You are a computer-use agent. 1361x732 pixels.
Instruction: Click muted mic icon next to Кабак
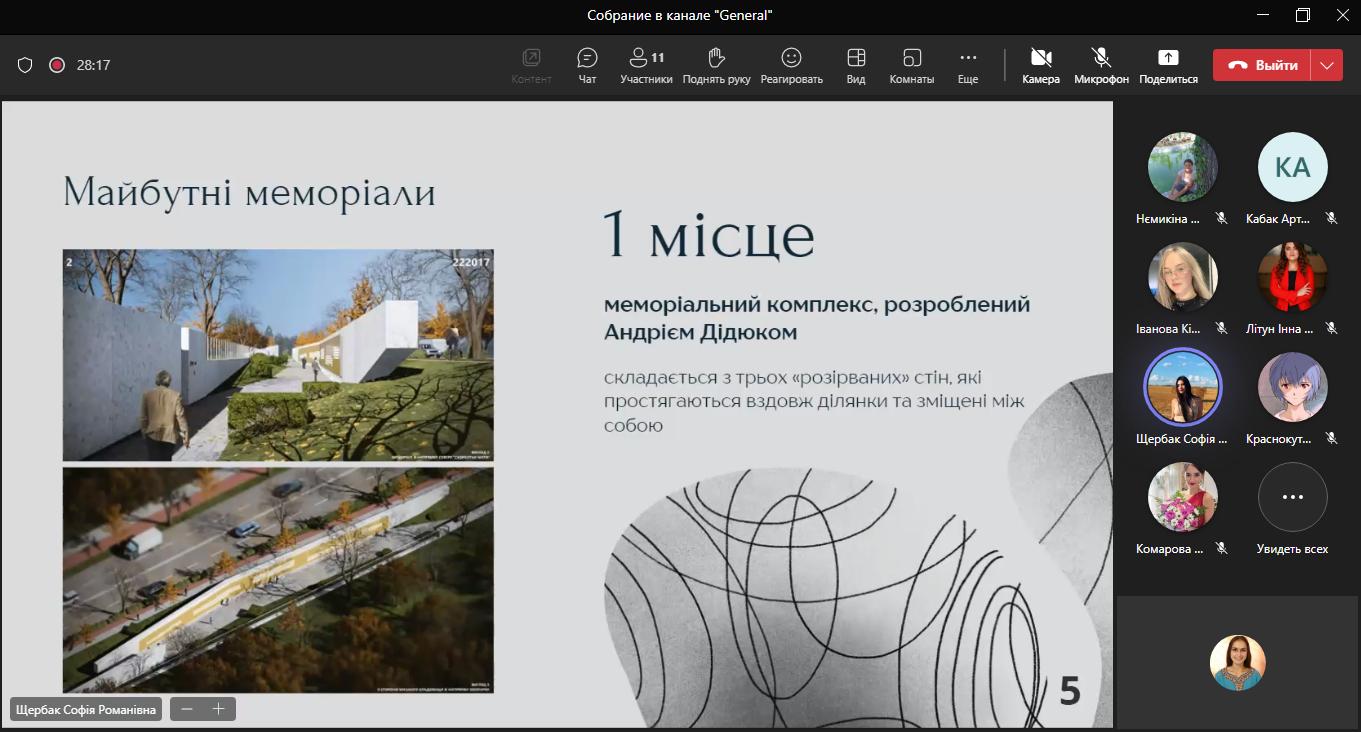tap(1331, 218)
